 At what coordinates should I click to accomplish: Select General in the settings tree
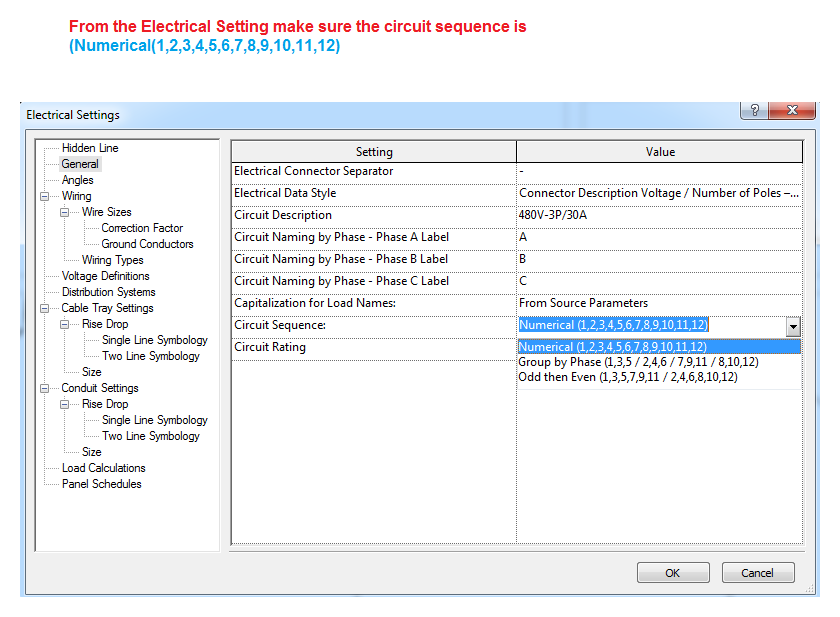(80, 164)
